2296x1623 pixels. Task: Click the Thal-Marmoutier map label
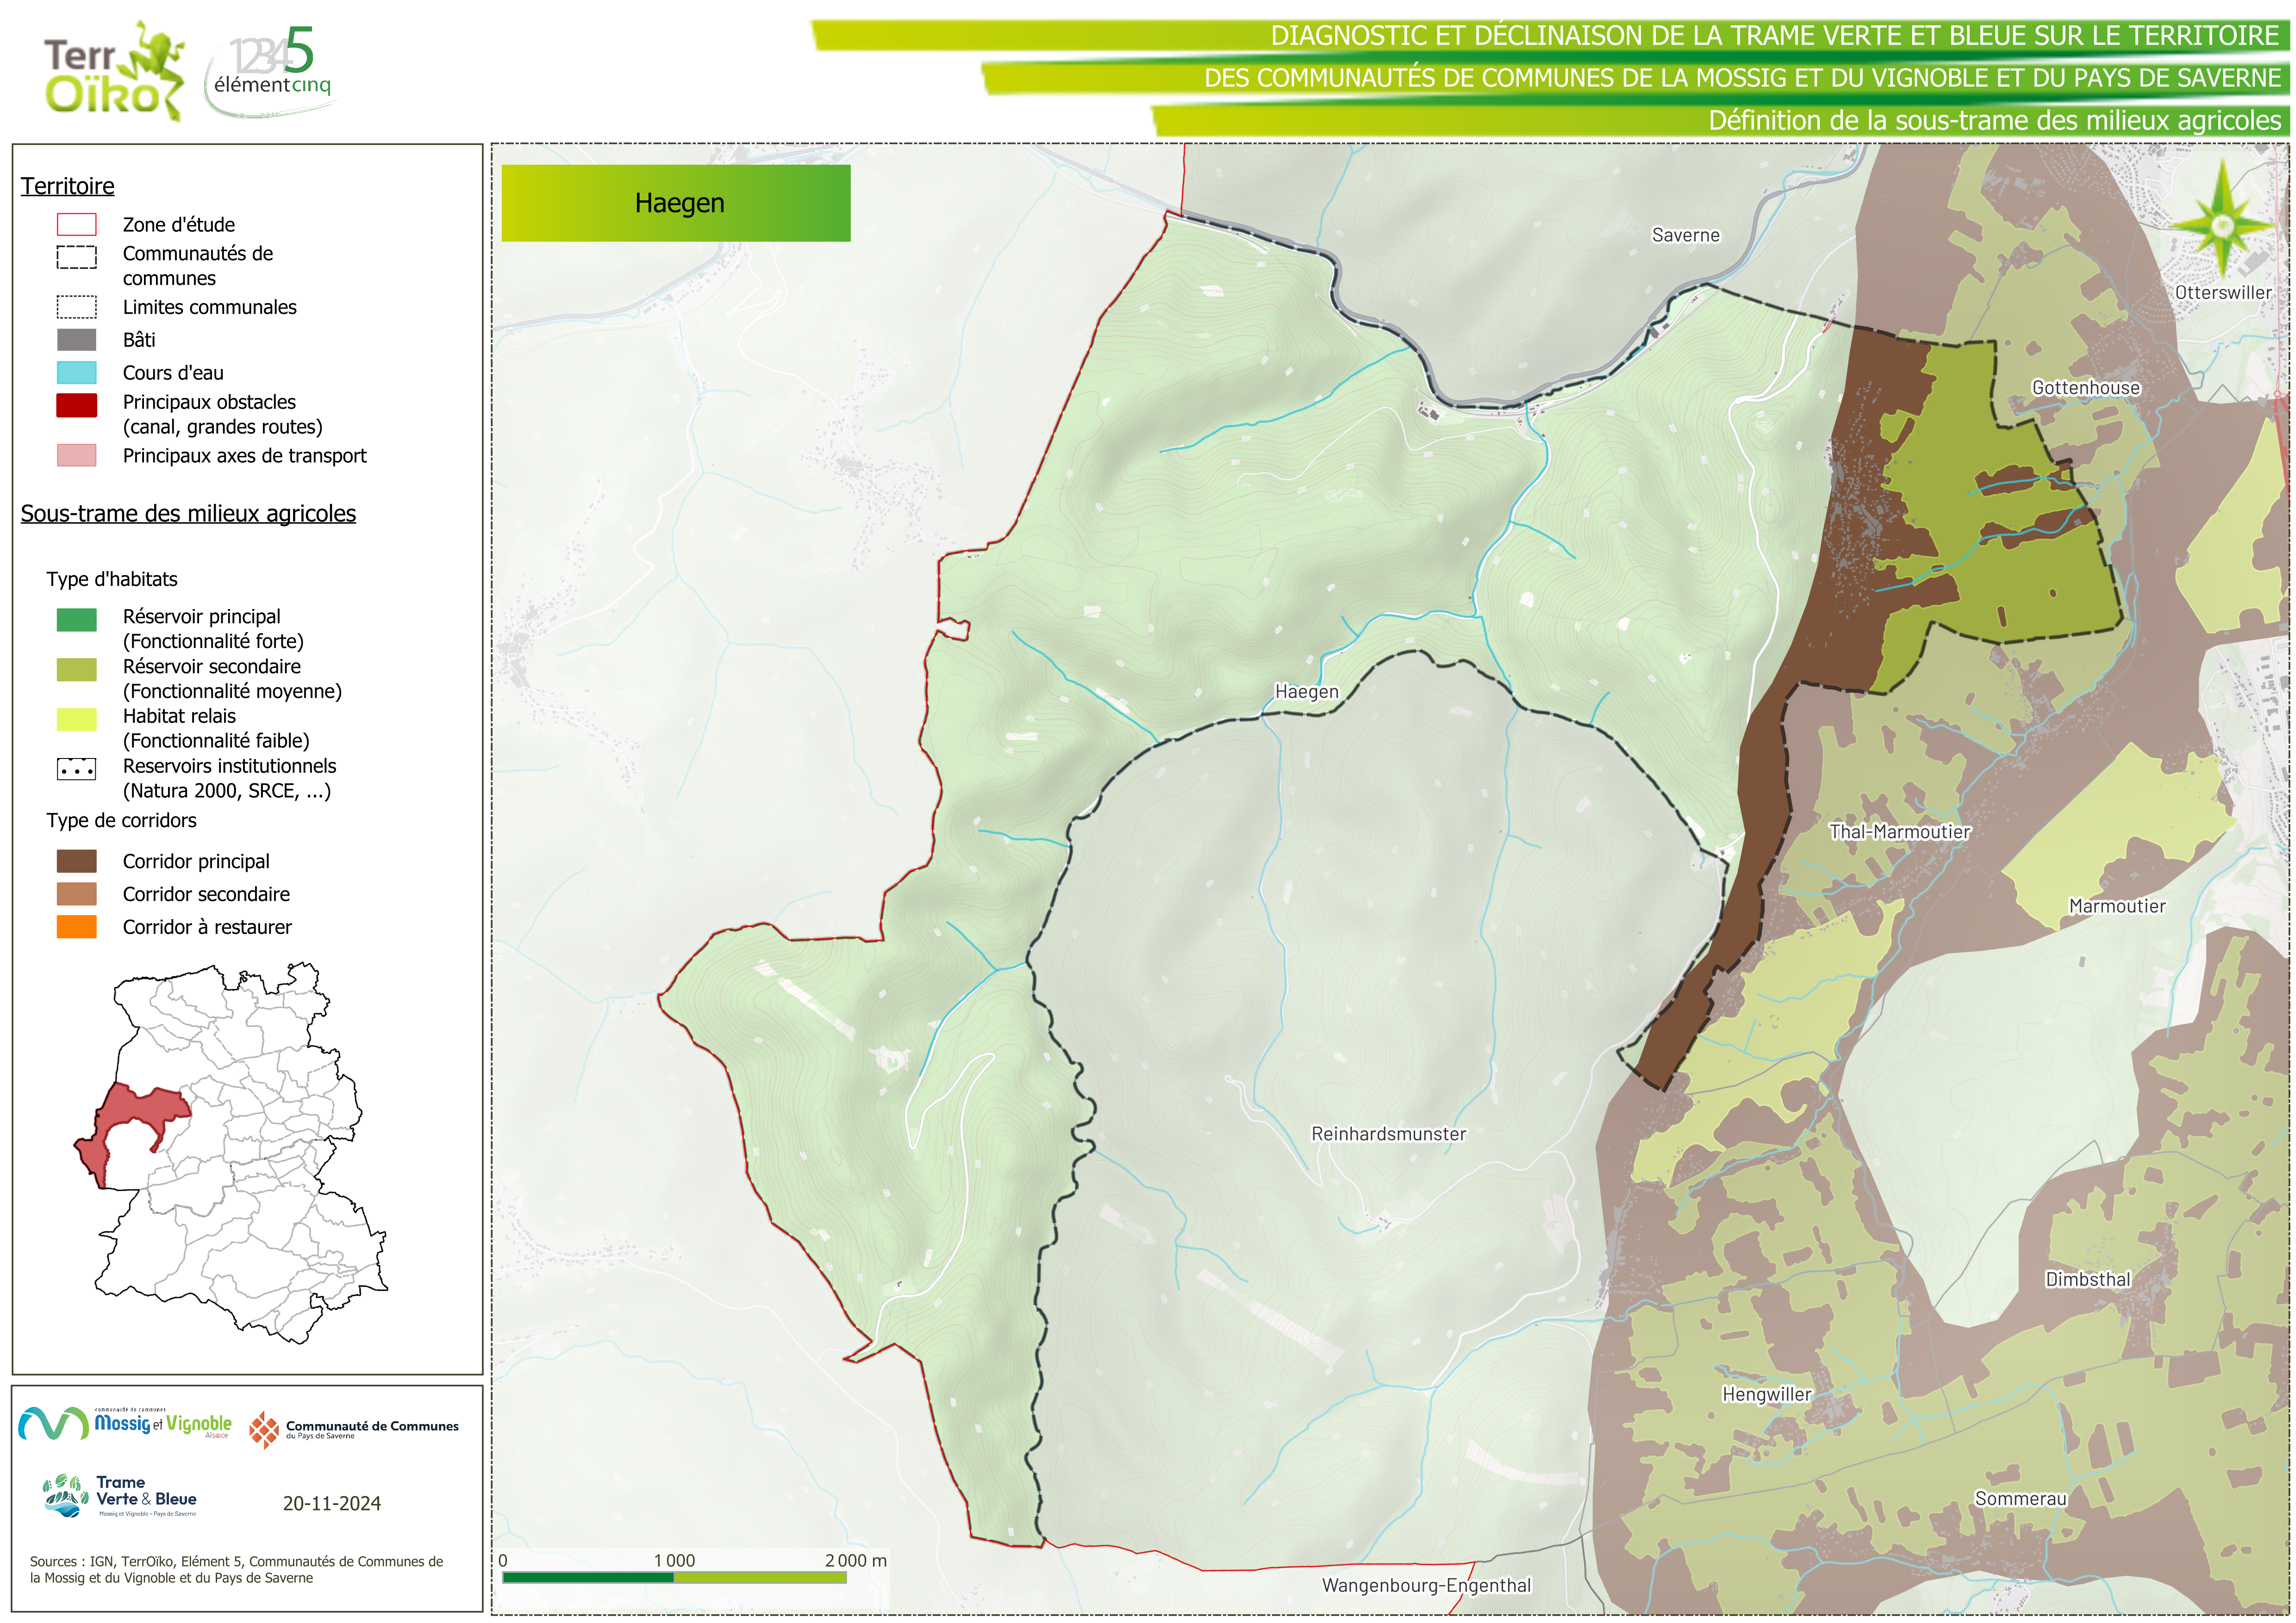pyautogui.click(x=1899, y=832)
